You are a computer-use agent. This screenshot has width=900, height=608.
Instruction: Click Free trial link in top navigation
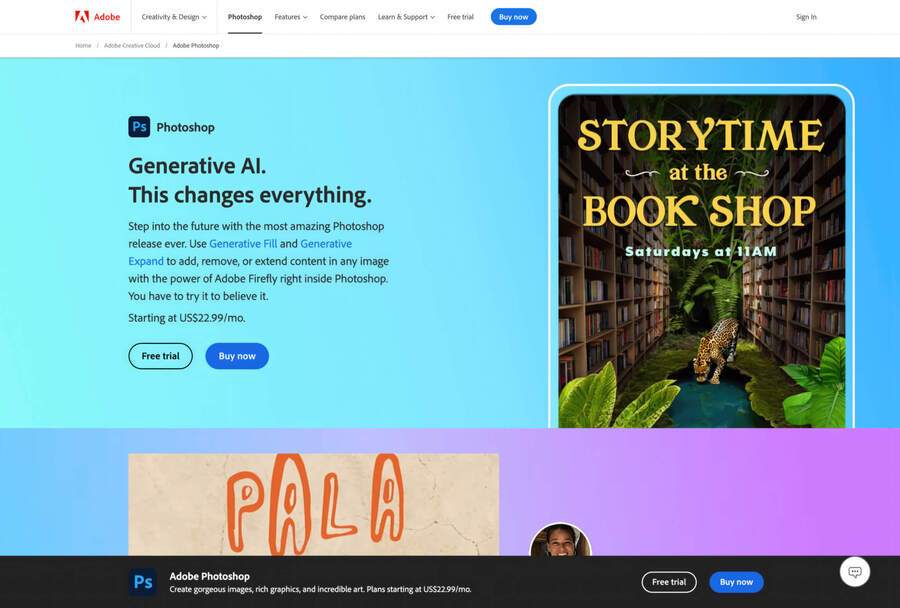[460, 17]
